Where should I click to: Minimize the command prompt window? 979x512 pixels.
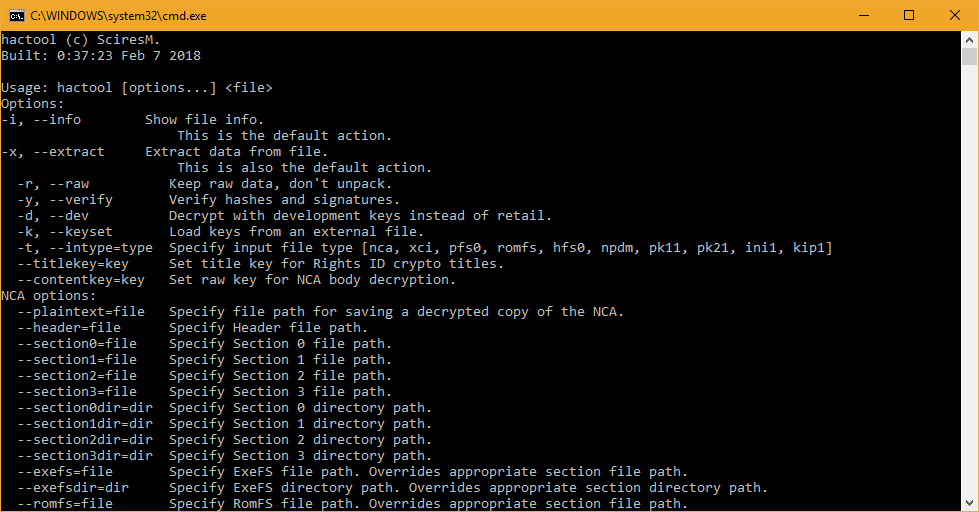(864, 15)
